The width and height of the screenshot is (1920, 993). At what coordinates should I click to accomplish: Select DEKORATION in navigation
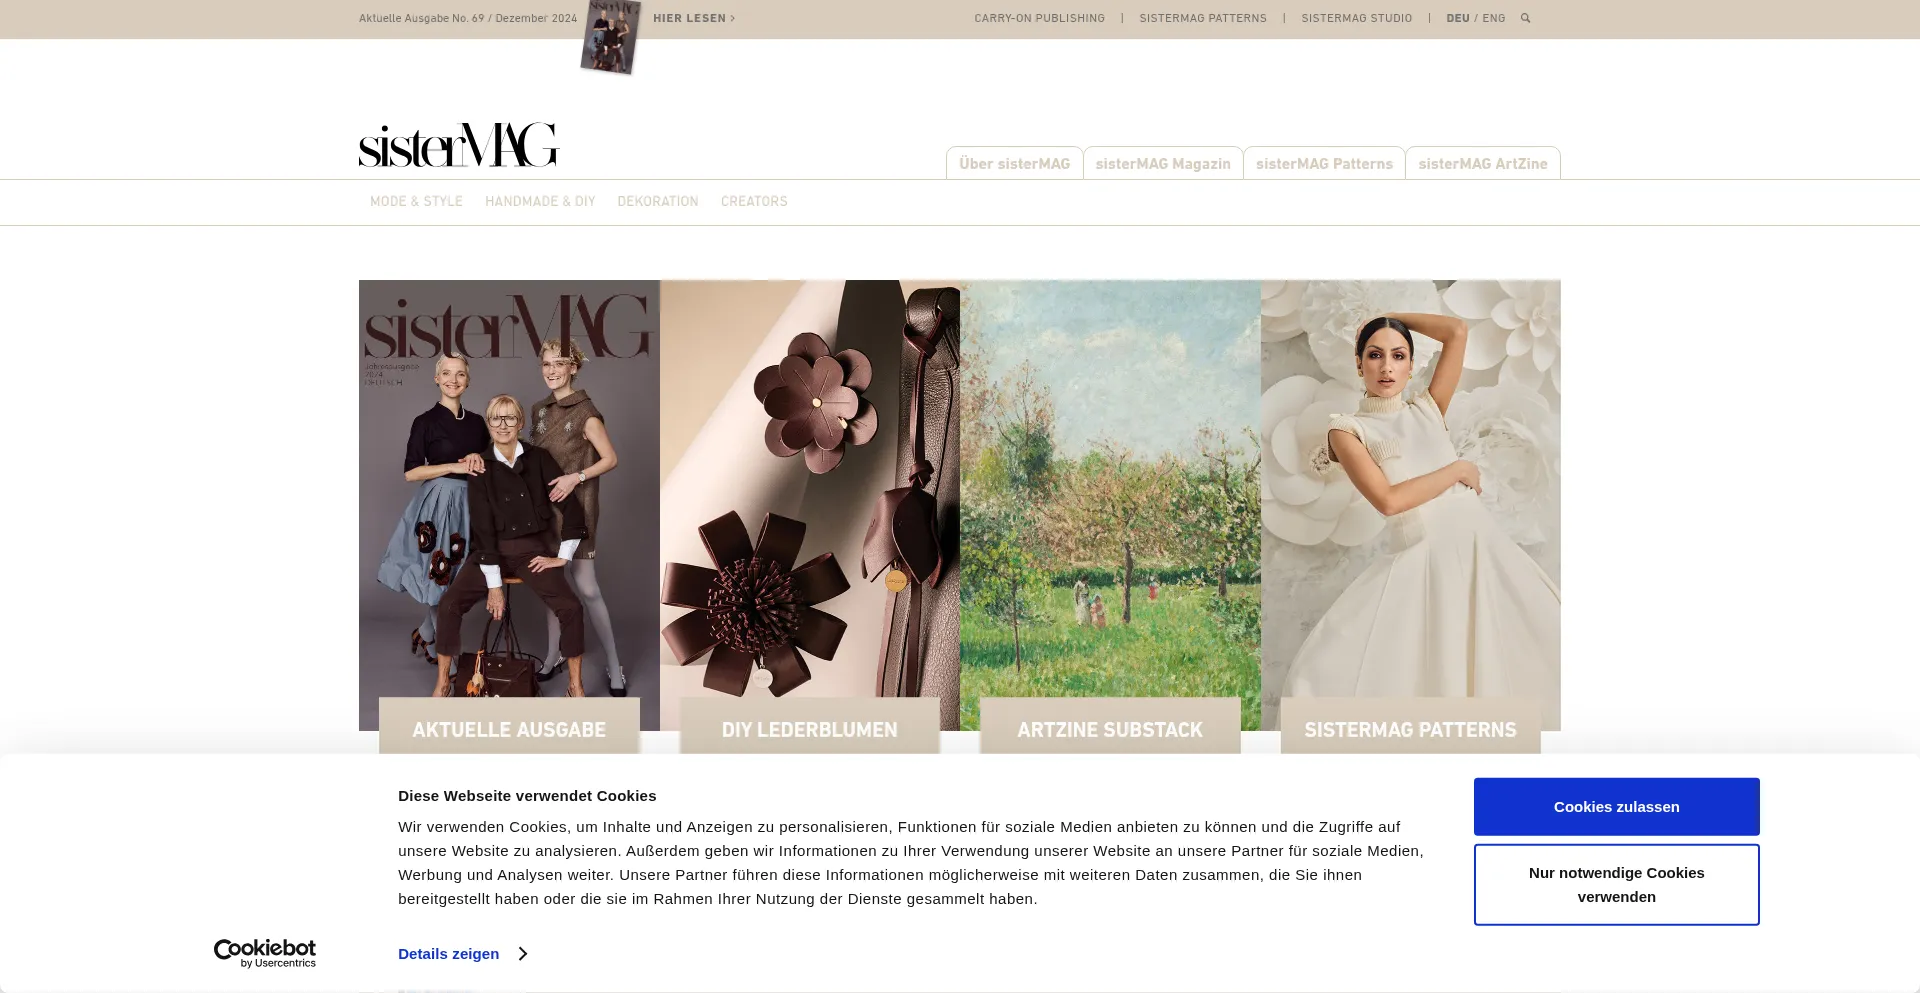[658, 202]
